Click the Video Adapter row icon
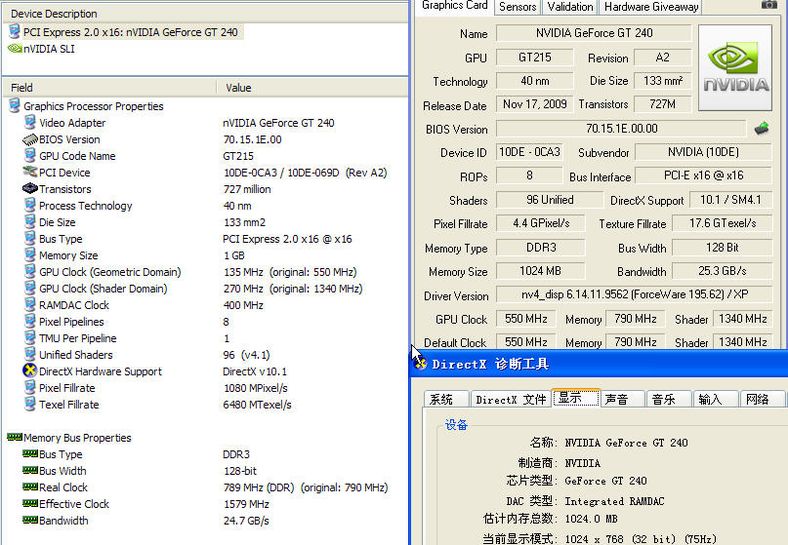788x545 pixels. [30, 122]
